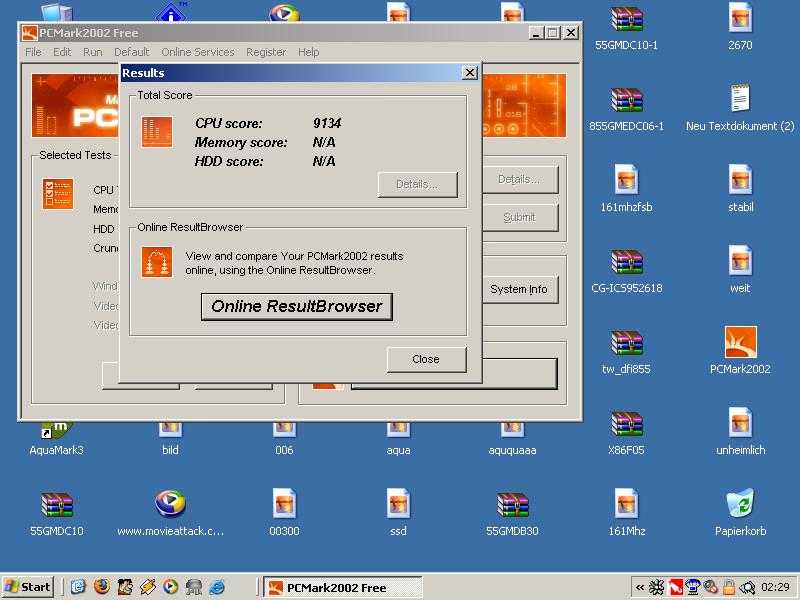Dismiss Results dialog via title bar X
The image size is (800, 600).
(x=469, y=73)
